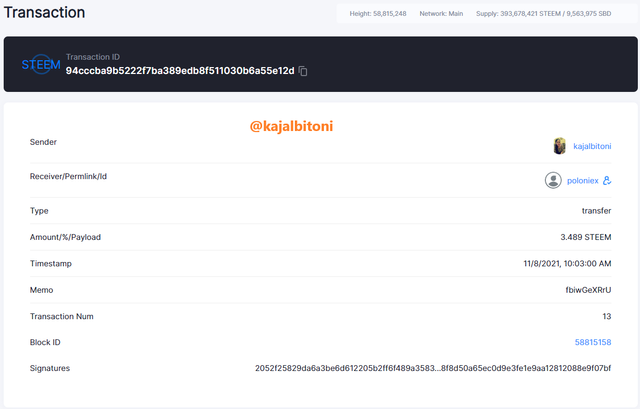Screen dimensions: 640x409
Task: Click the 'Memo' row label
Action: tap(42, 290)
